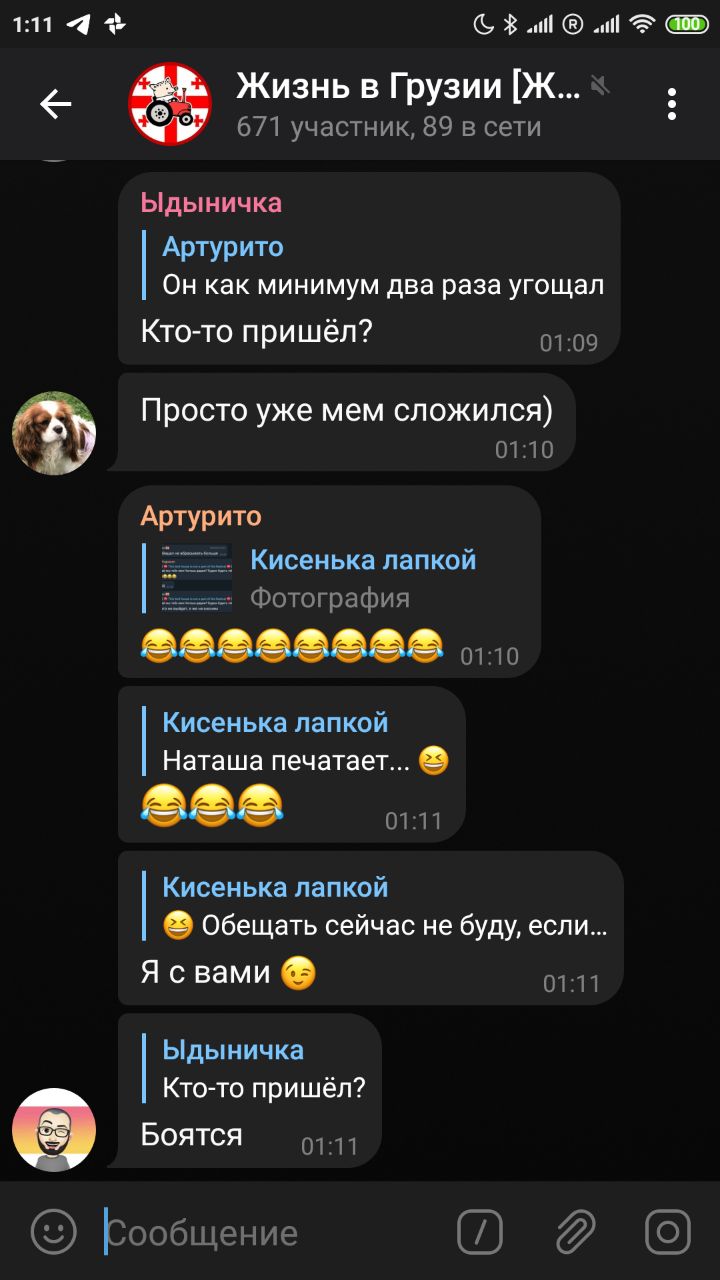Open the group avatar with tractor logo
This screenshot has width=720, height=1280.
click(171, 104)
